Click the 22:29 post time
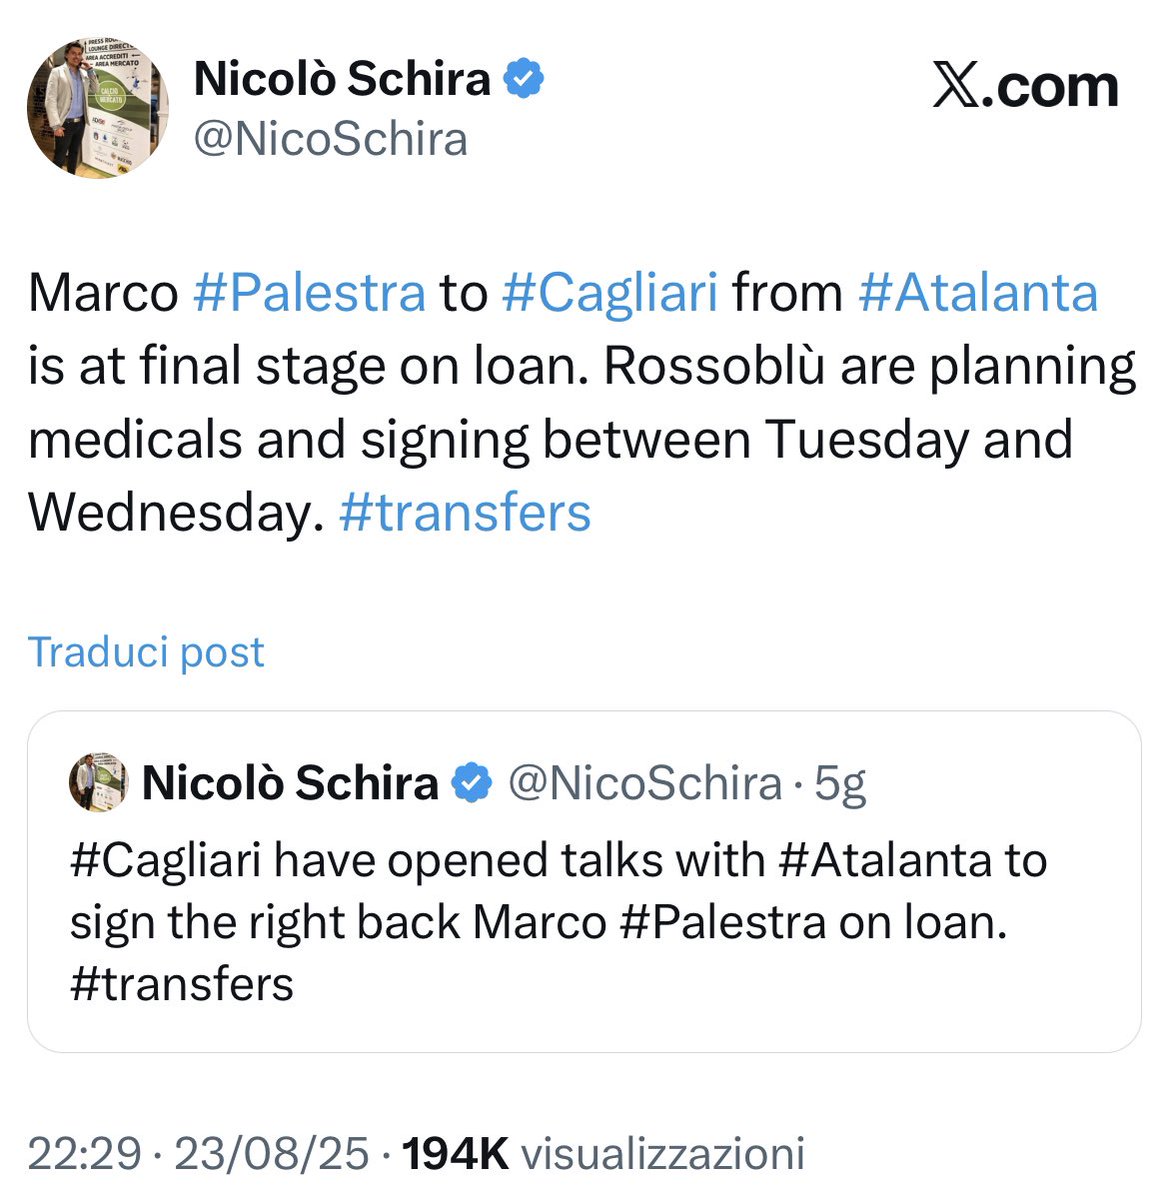Screen dimensions: 1169x1200 (84, 1153)
